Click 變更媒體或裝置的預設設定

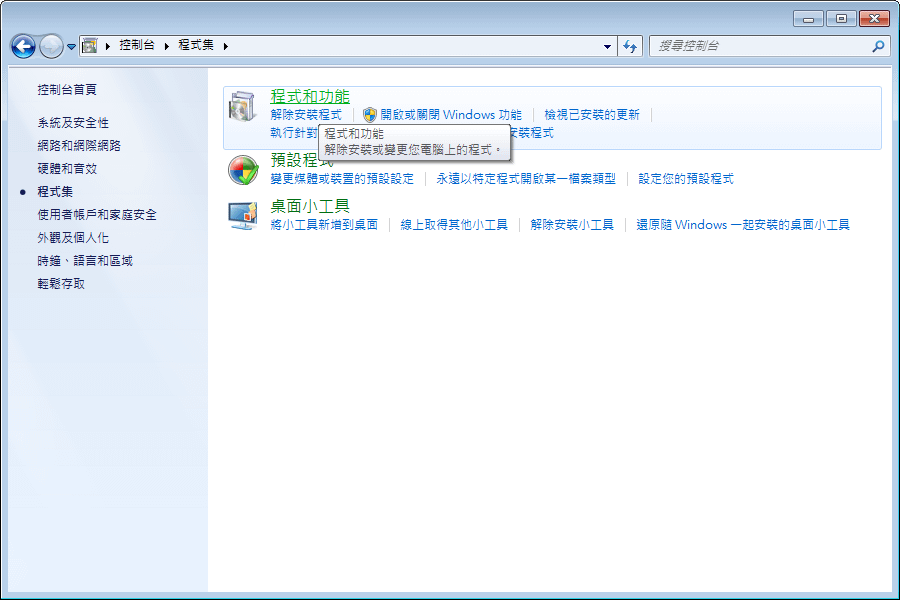342,179
